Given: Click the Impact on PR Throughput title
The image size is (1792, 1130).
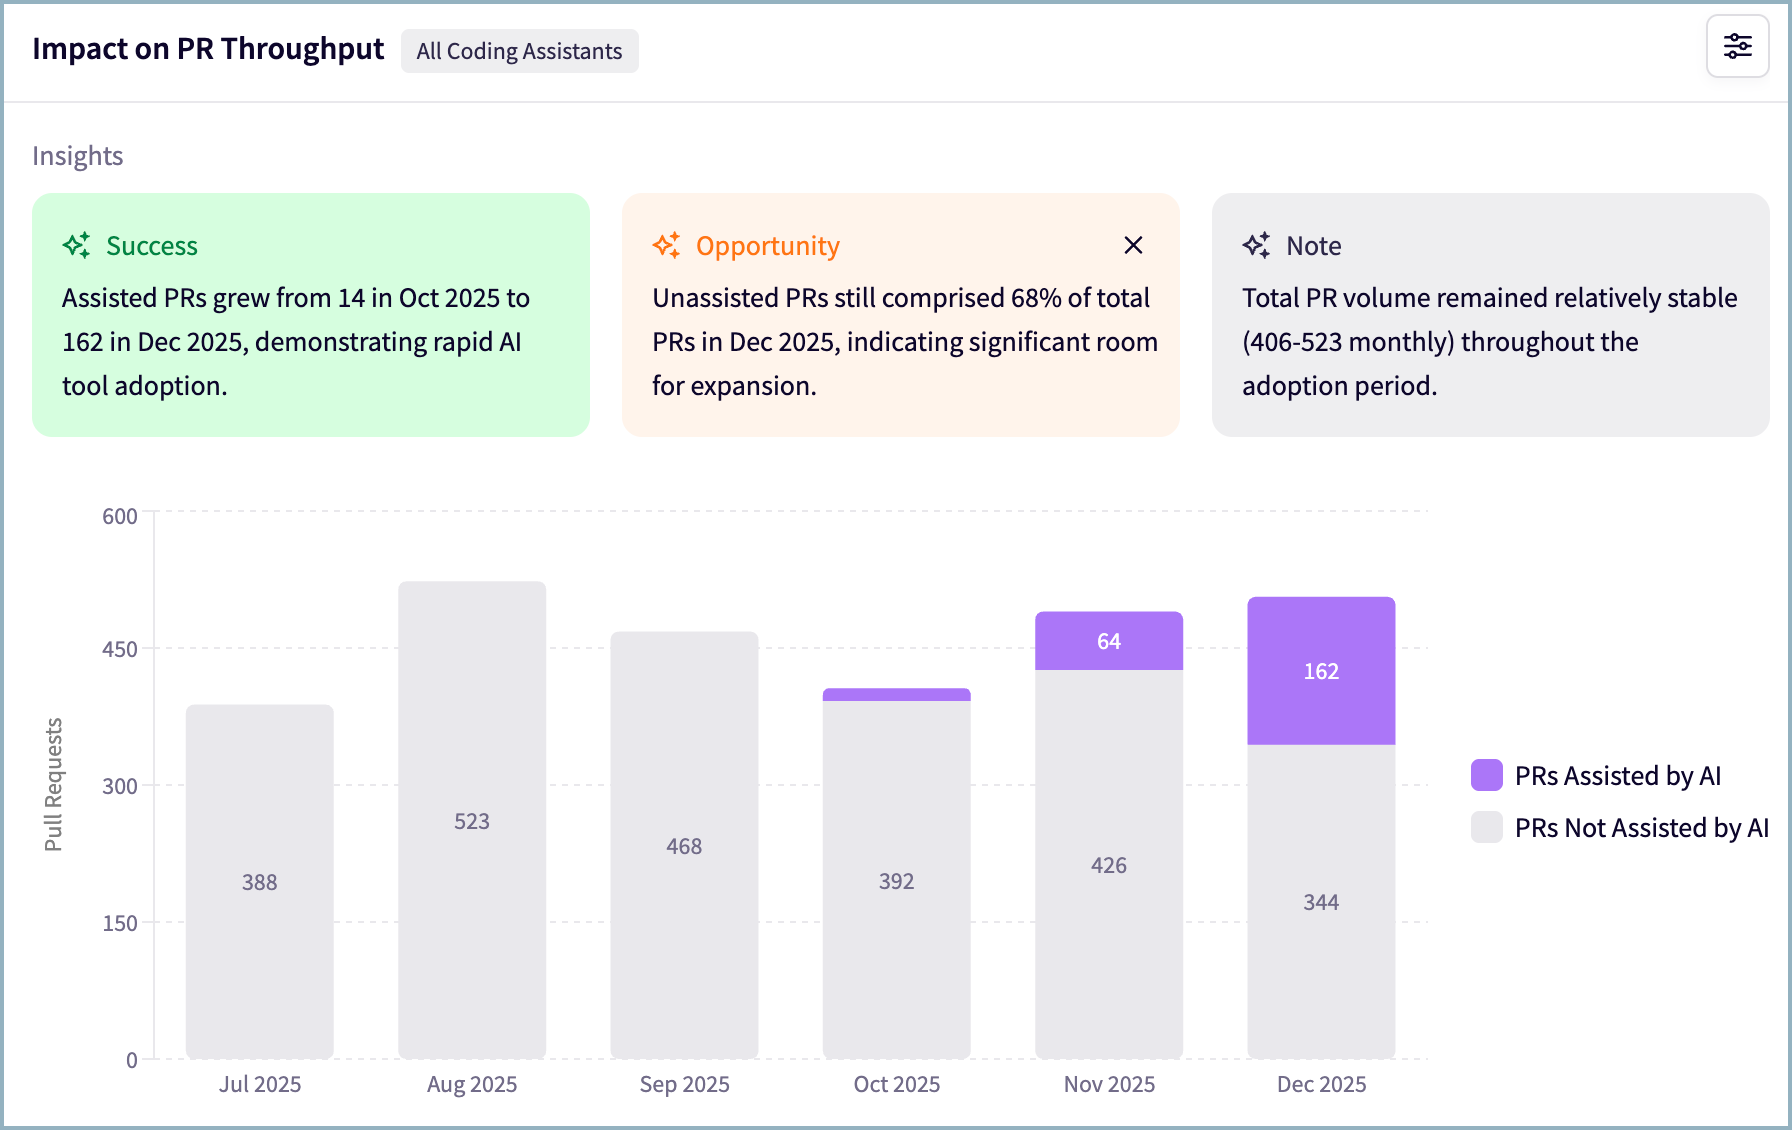Looking at the screenshot, I should [x=208, y=49].
